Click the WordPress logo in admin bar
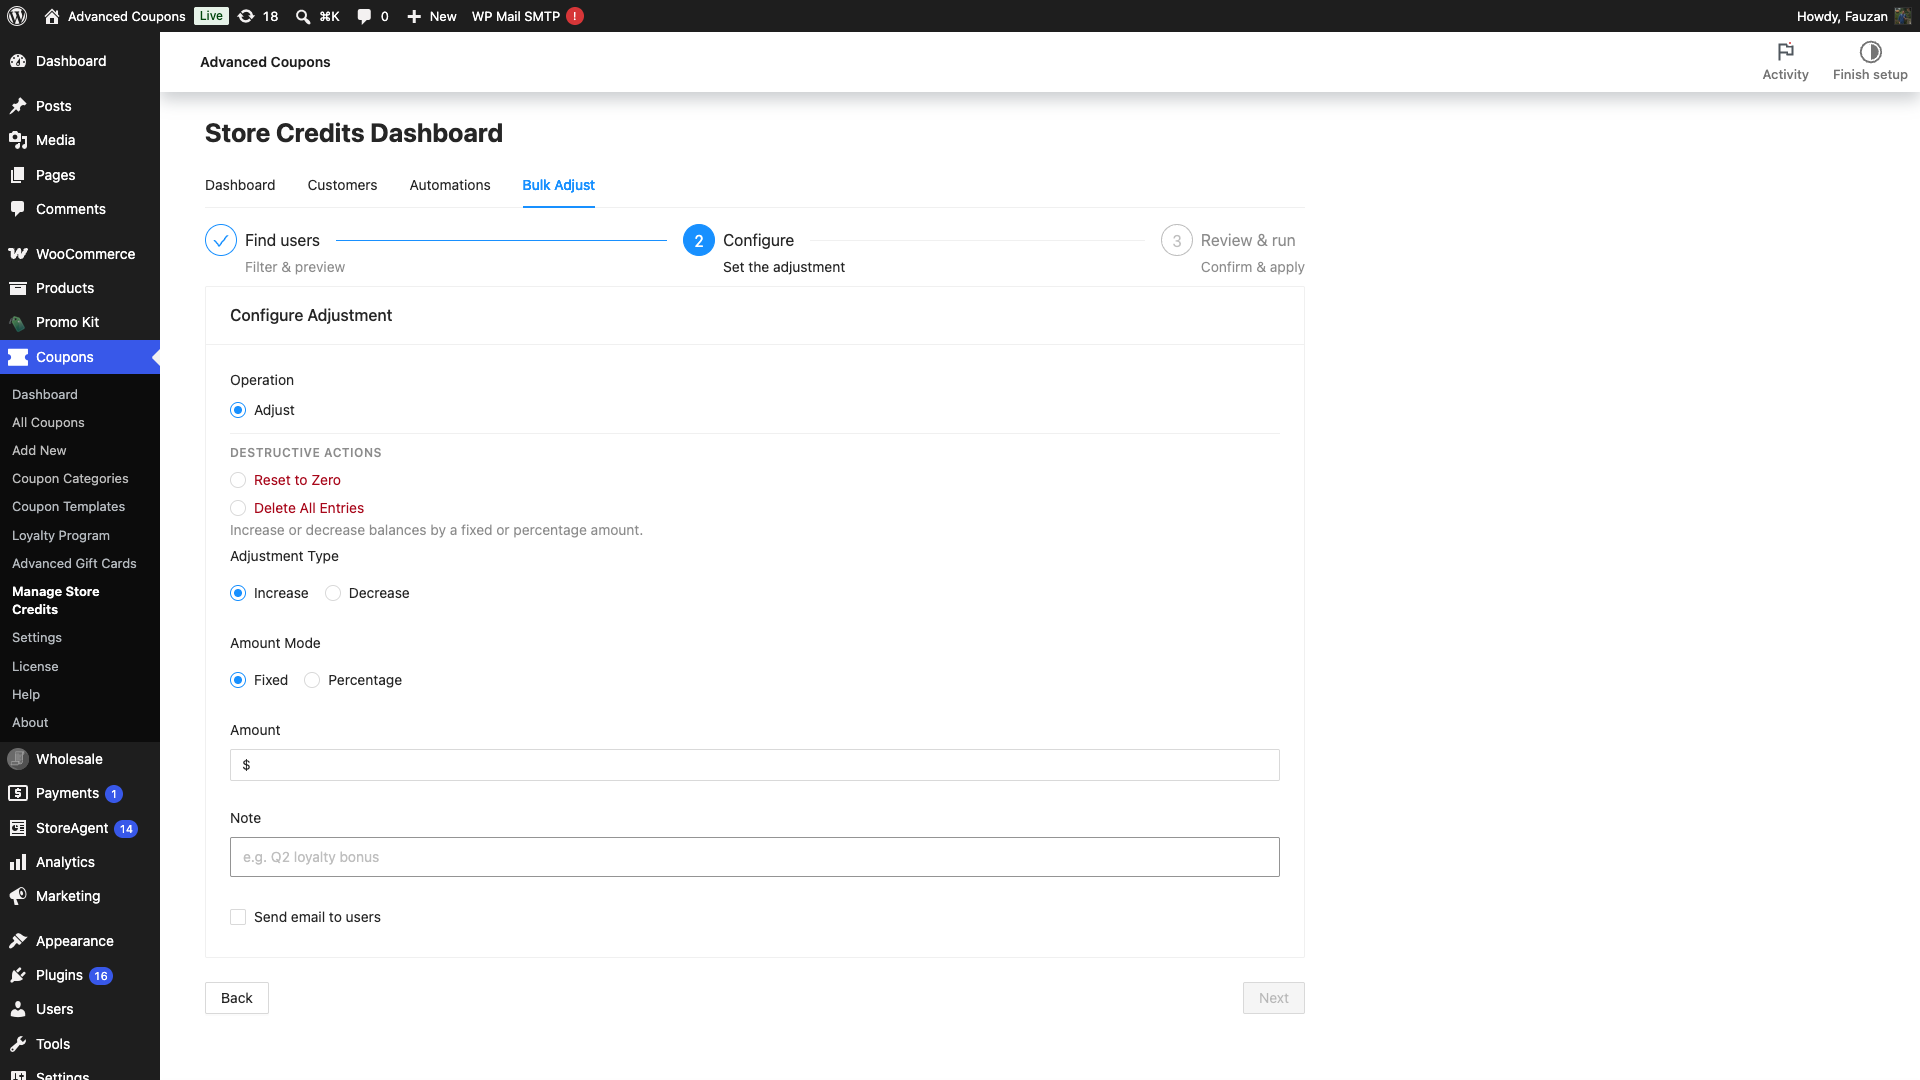Image resolution: width=1920 pixels, height=1080 pixels. [17, 16]
